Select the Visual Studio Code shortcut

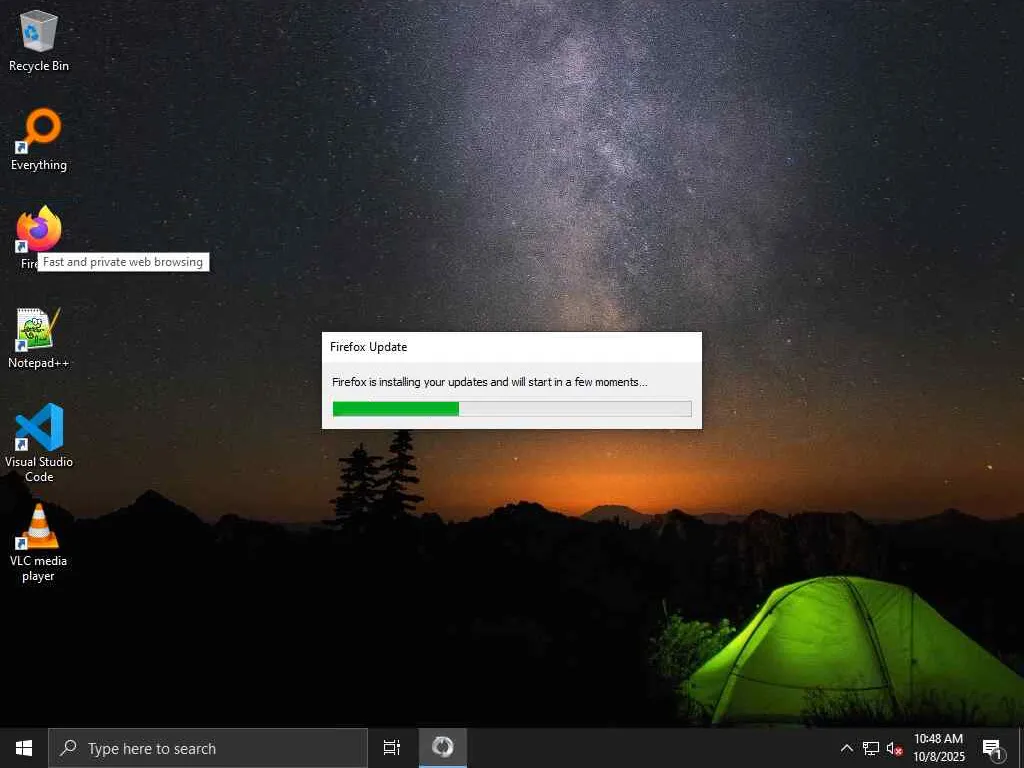tap(39, 443)
